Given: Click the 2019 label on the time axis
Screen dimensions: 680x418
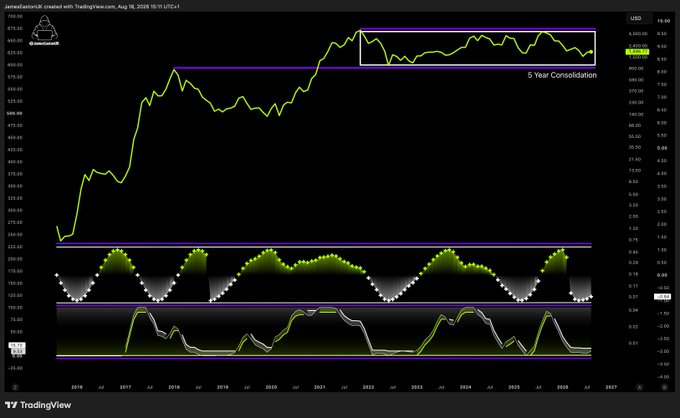Looking at the screenshot, I should click(222, 387).
